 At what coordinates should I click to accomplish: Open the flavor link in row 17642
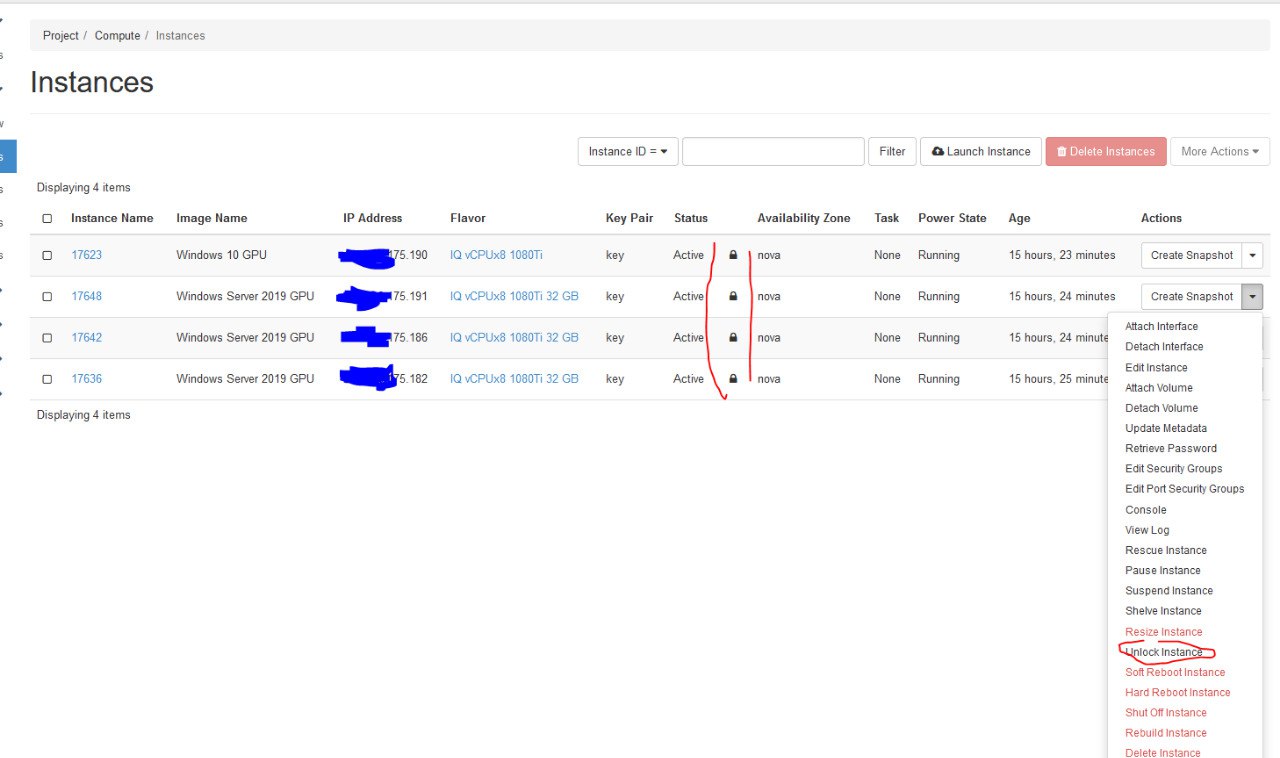514,338
